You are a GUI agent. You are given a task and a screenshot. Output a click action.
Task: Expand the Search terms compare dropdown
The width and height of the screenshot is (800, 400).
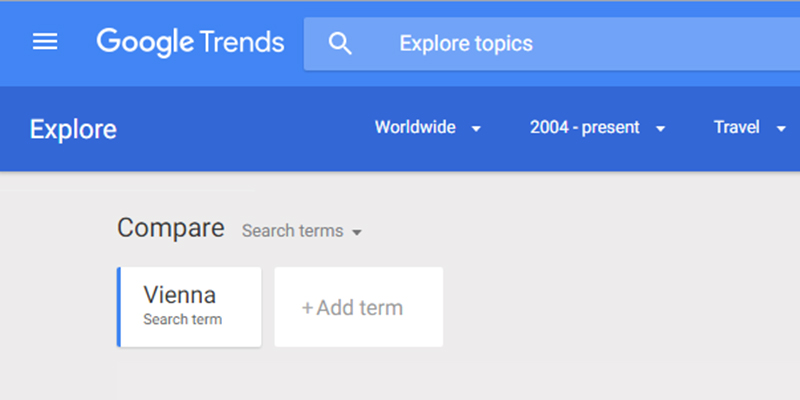click(x=302, y=231)
